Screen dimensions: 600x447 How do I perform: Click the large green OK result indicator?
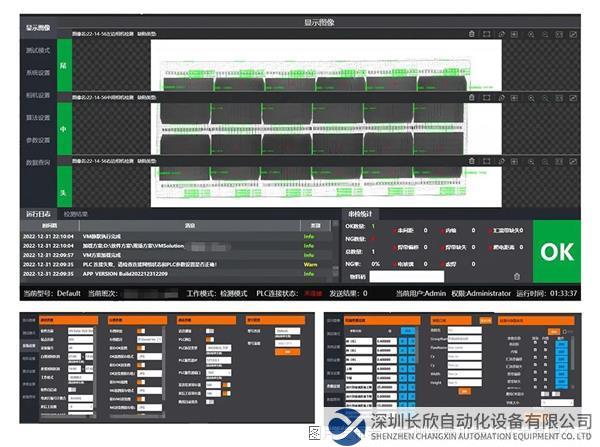(x=556, y=253)
